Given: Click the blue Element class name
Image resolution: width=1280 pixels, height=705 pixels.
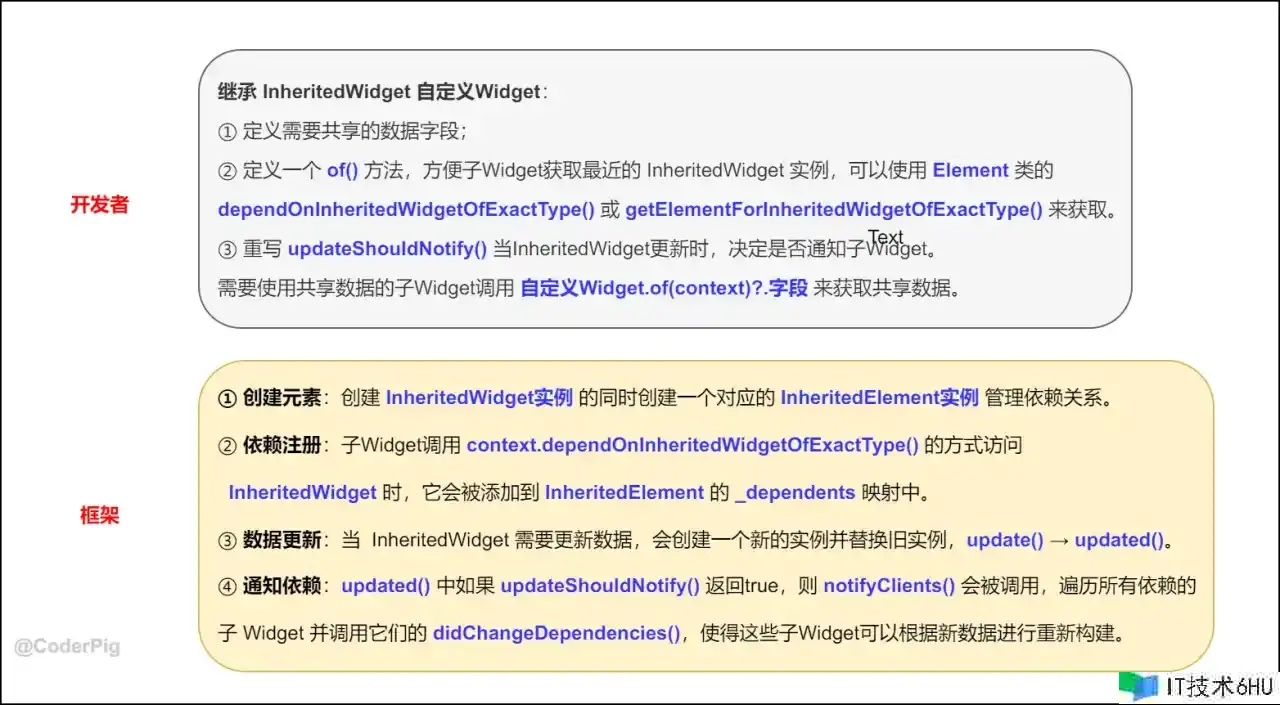Looking at the screenshot, I should [x=970, y=170].
